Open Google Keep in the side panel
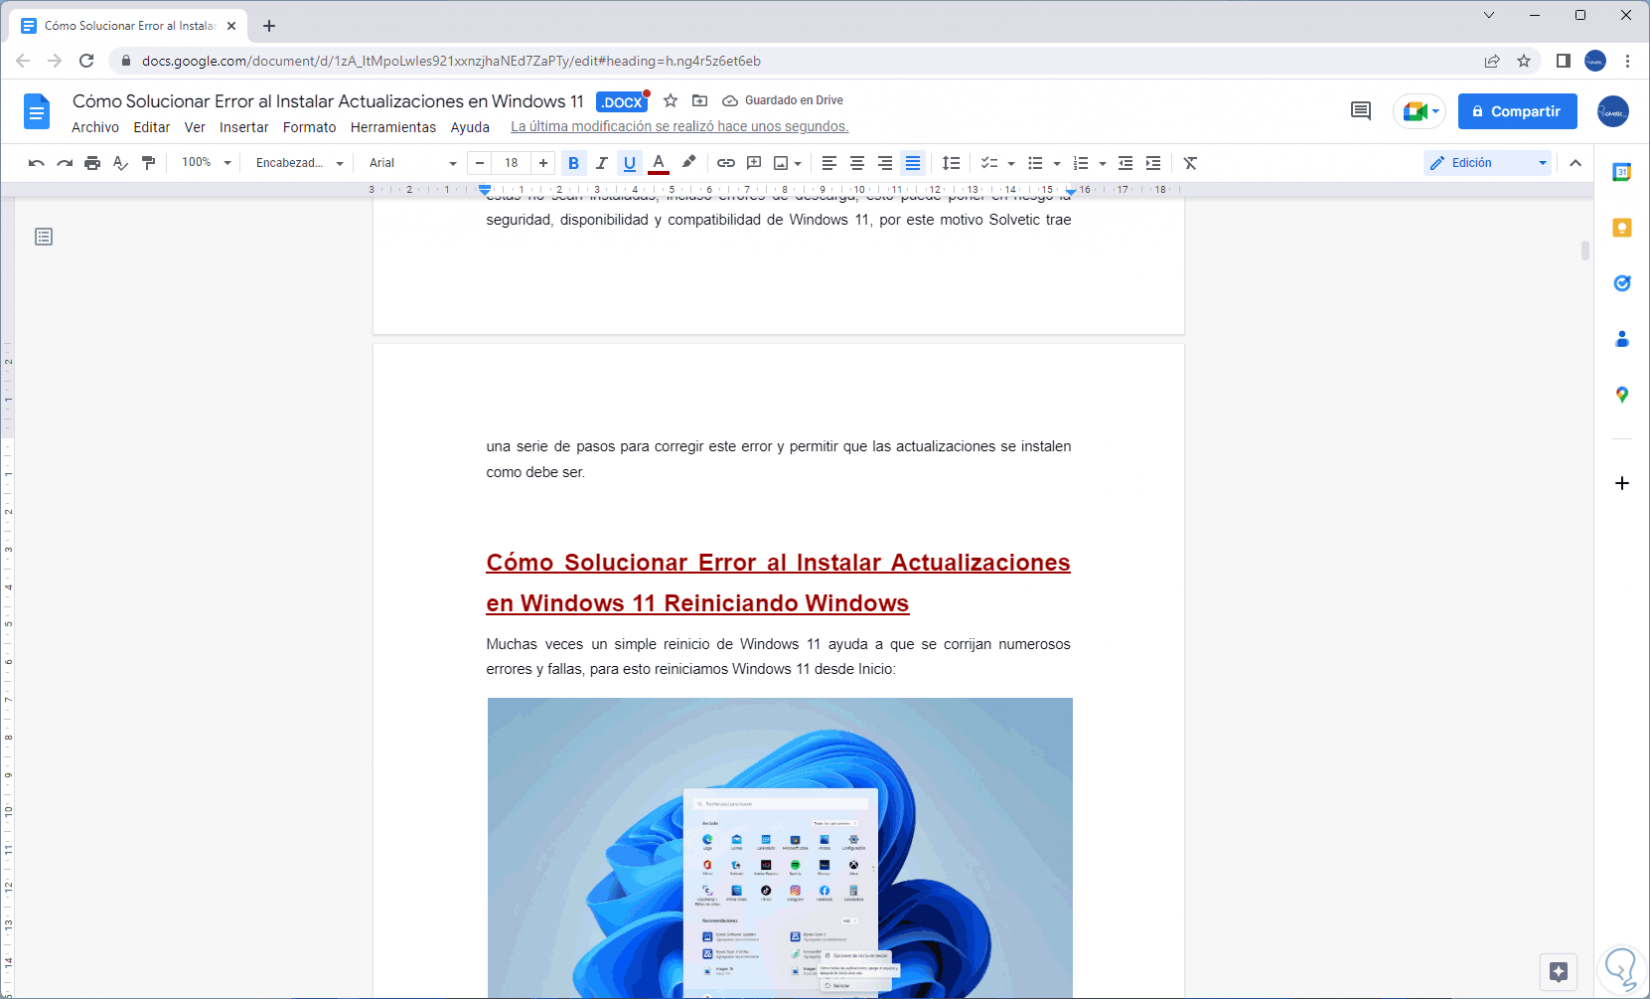Image resolution: width=1650 pixels, height=999 pixels. pyautogui.click(x=1622, y=228)
